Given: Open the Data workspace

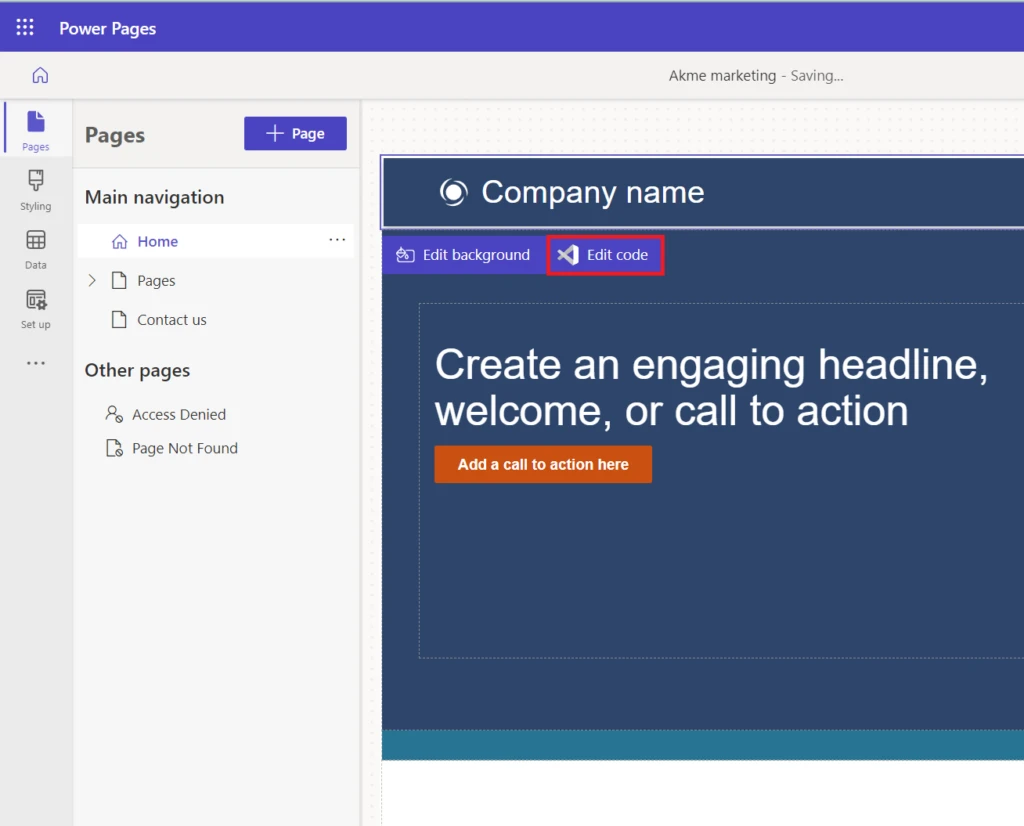Looking at the screenshot, I should (x=35, y=250).
